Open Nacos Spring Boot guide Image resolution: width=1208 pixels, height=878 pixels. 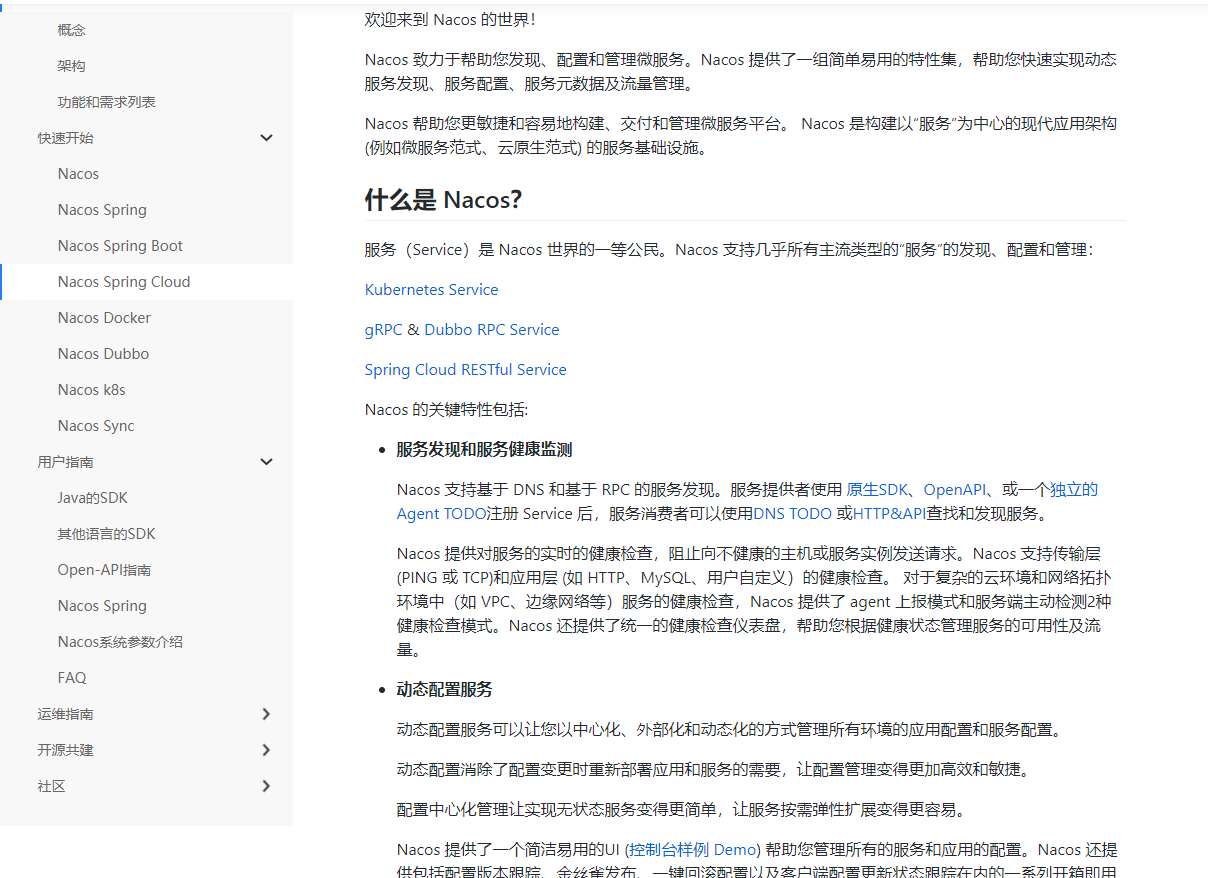tap(120, 246)
